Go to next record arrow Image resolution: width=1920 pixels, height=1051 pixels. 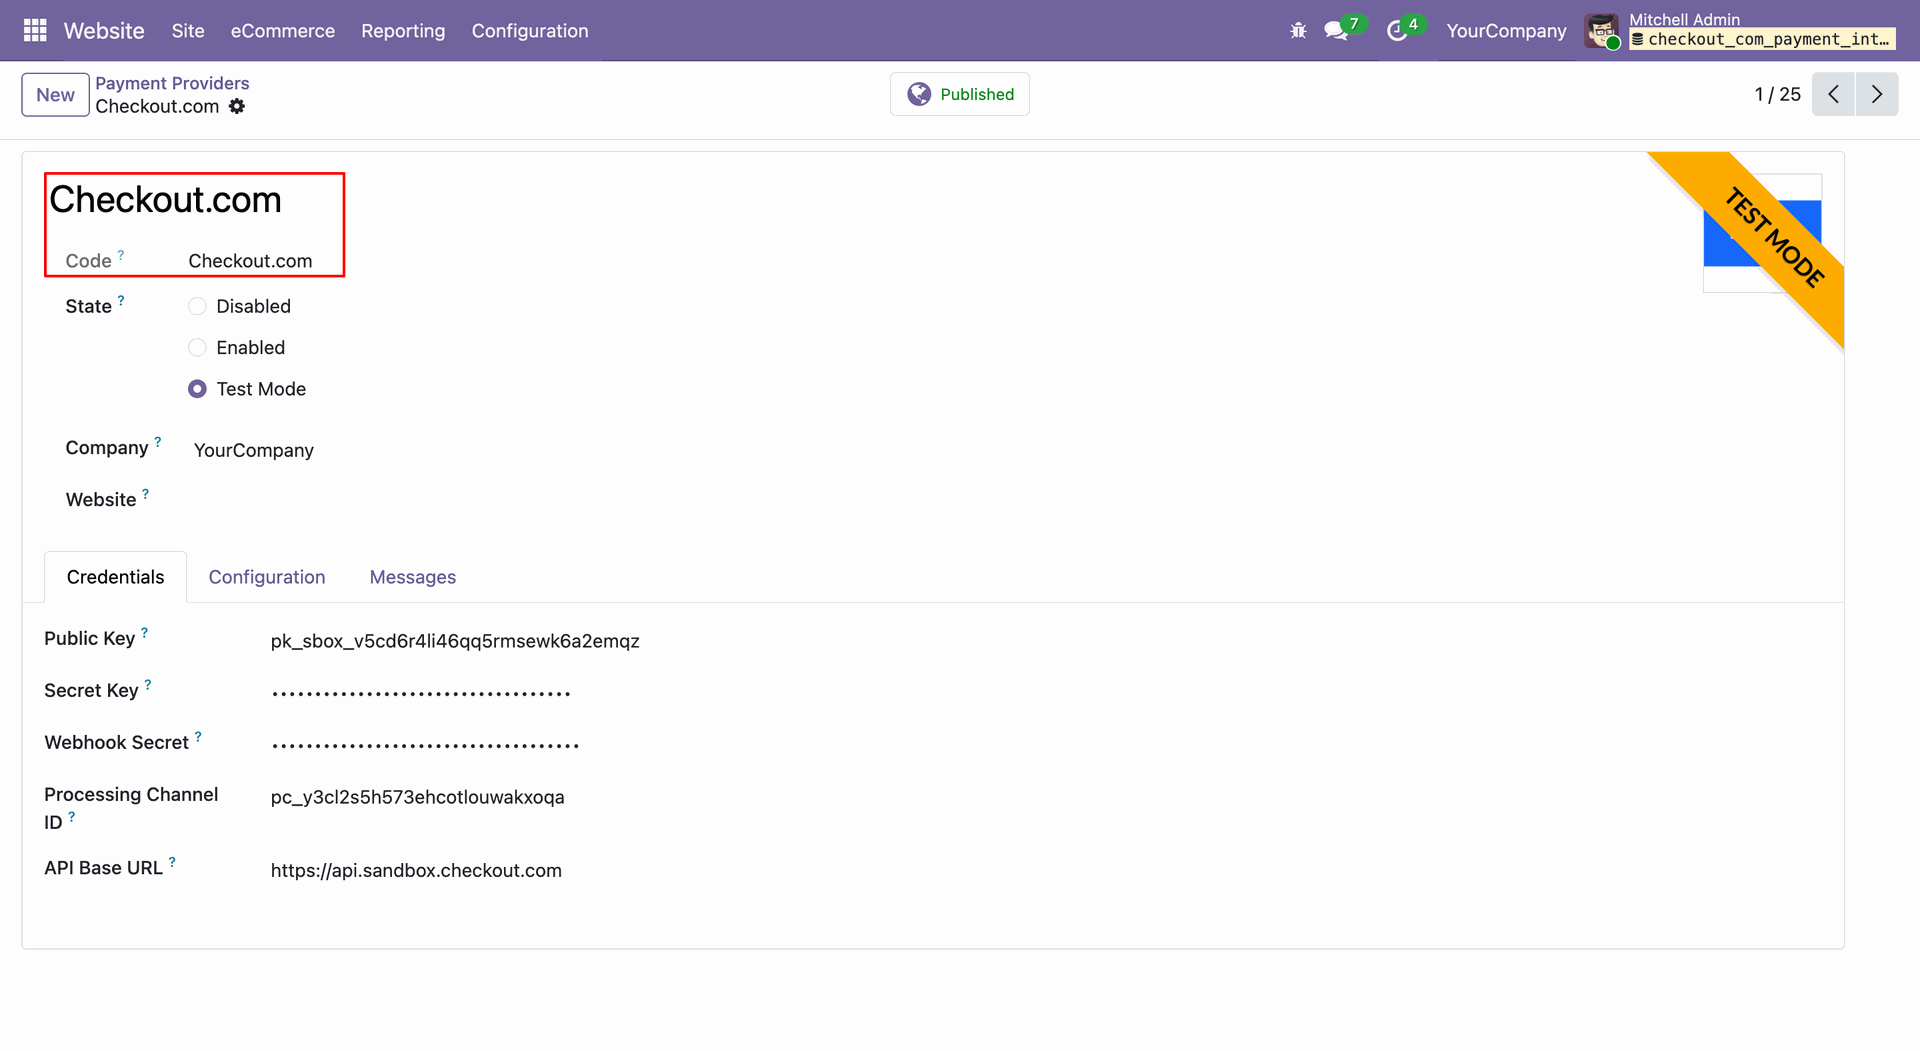coord(1877,94)
